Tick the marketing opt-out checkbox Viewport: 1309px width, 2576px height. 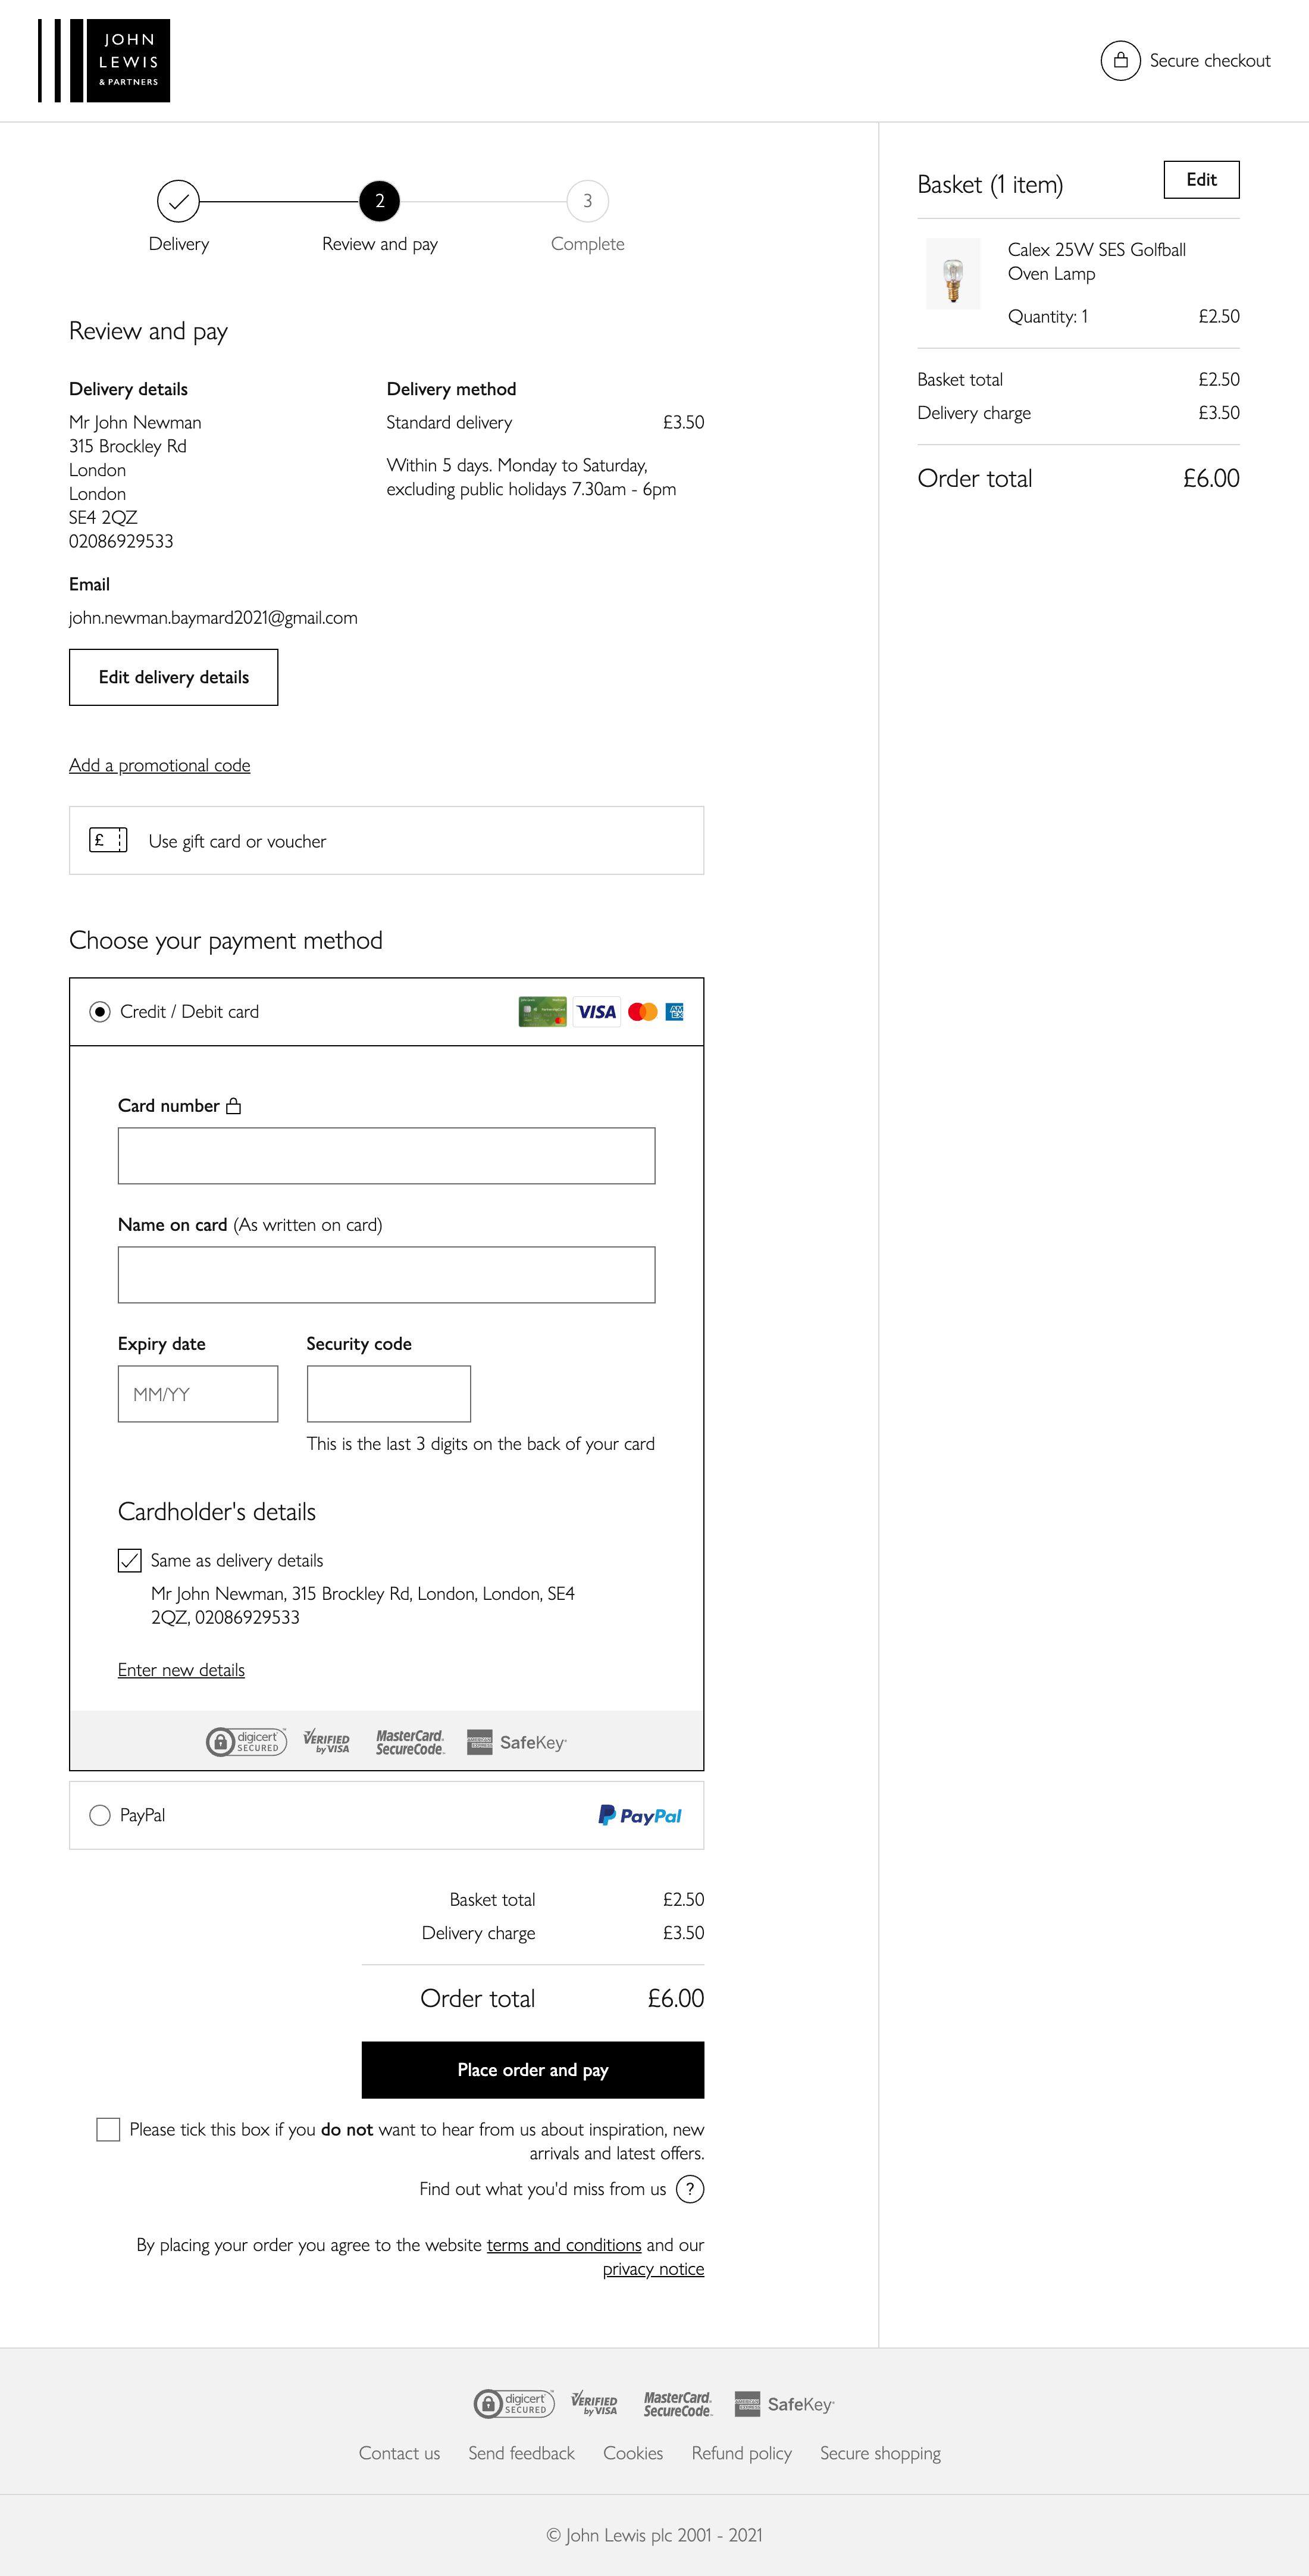point(108,2129)
